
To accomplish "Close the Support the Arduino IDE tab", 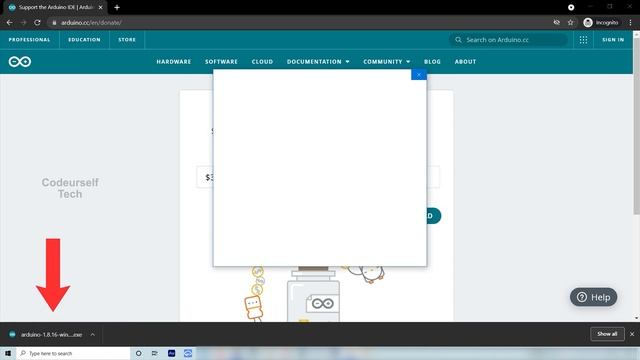I will (100, 7).
